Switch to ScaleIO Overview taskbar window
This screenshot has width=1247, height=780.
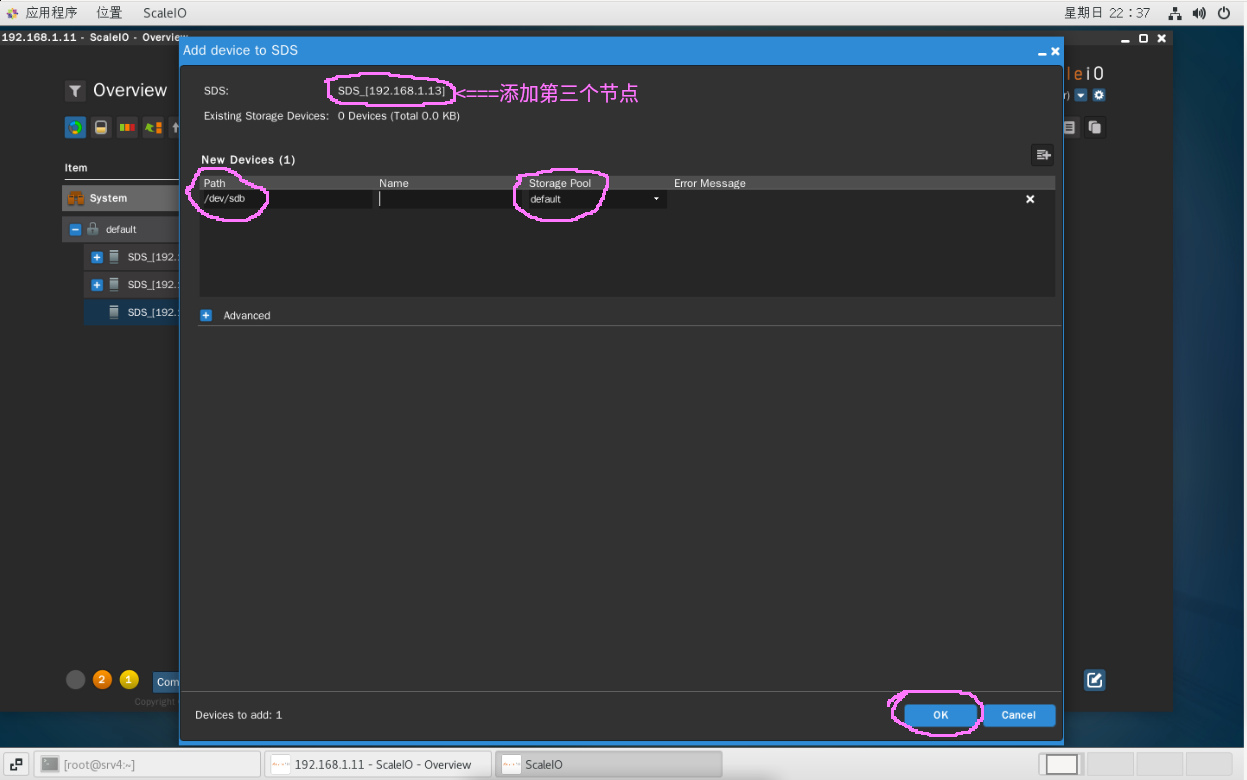click(379, 764)
